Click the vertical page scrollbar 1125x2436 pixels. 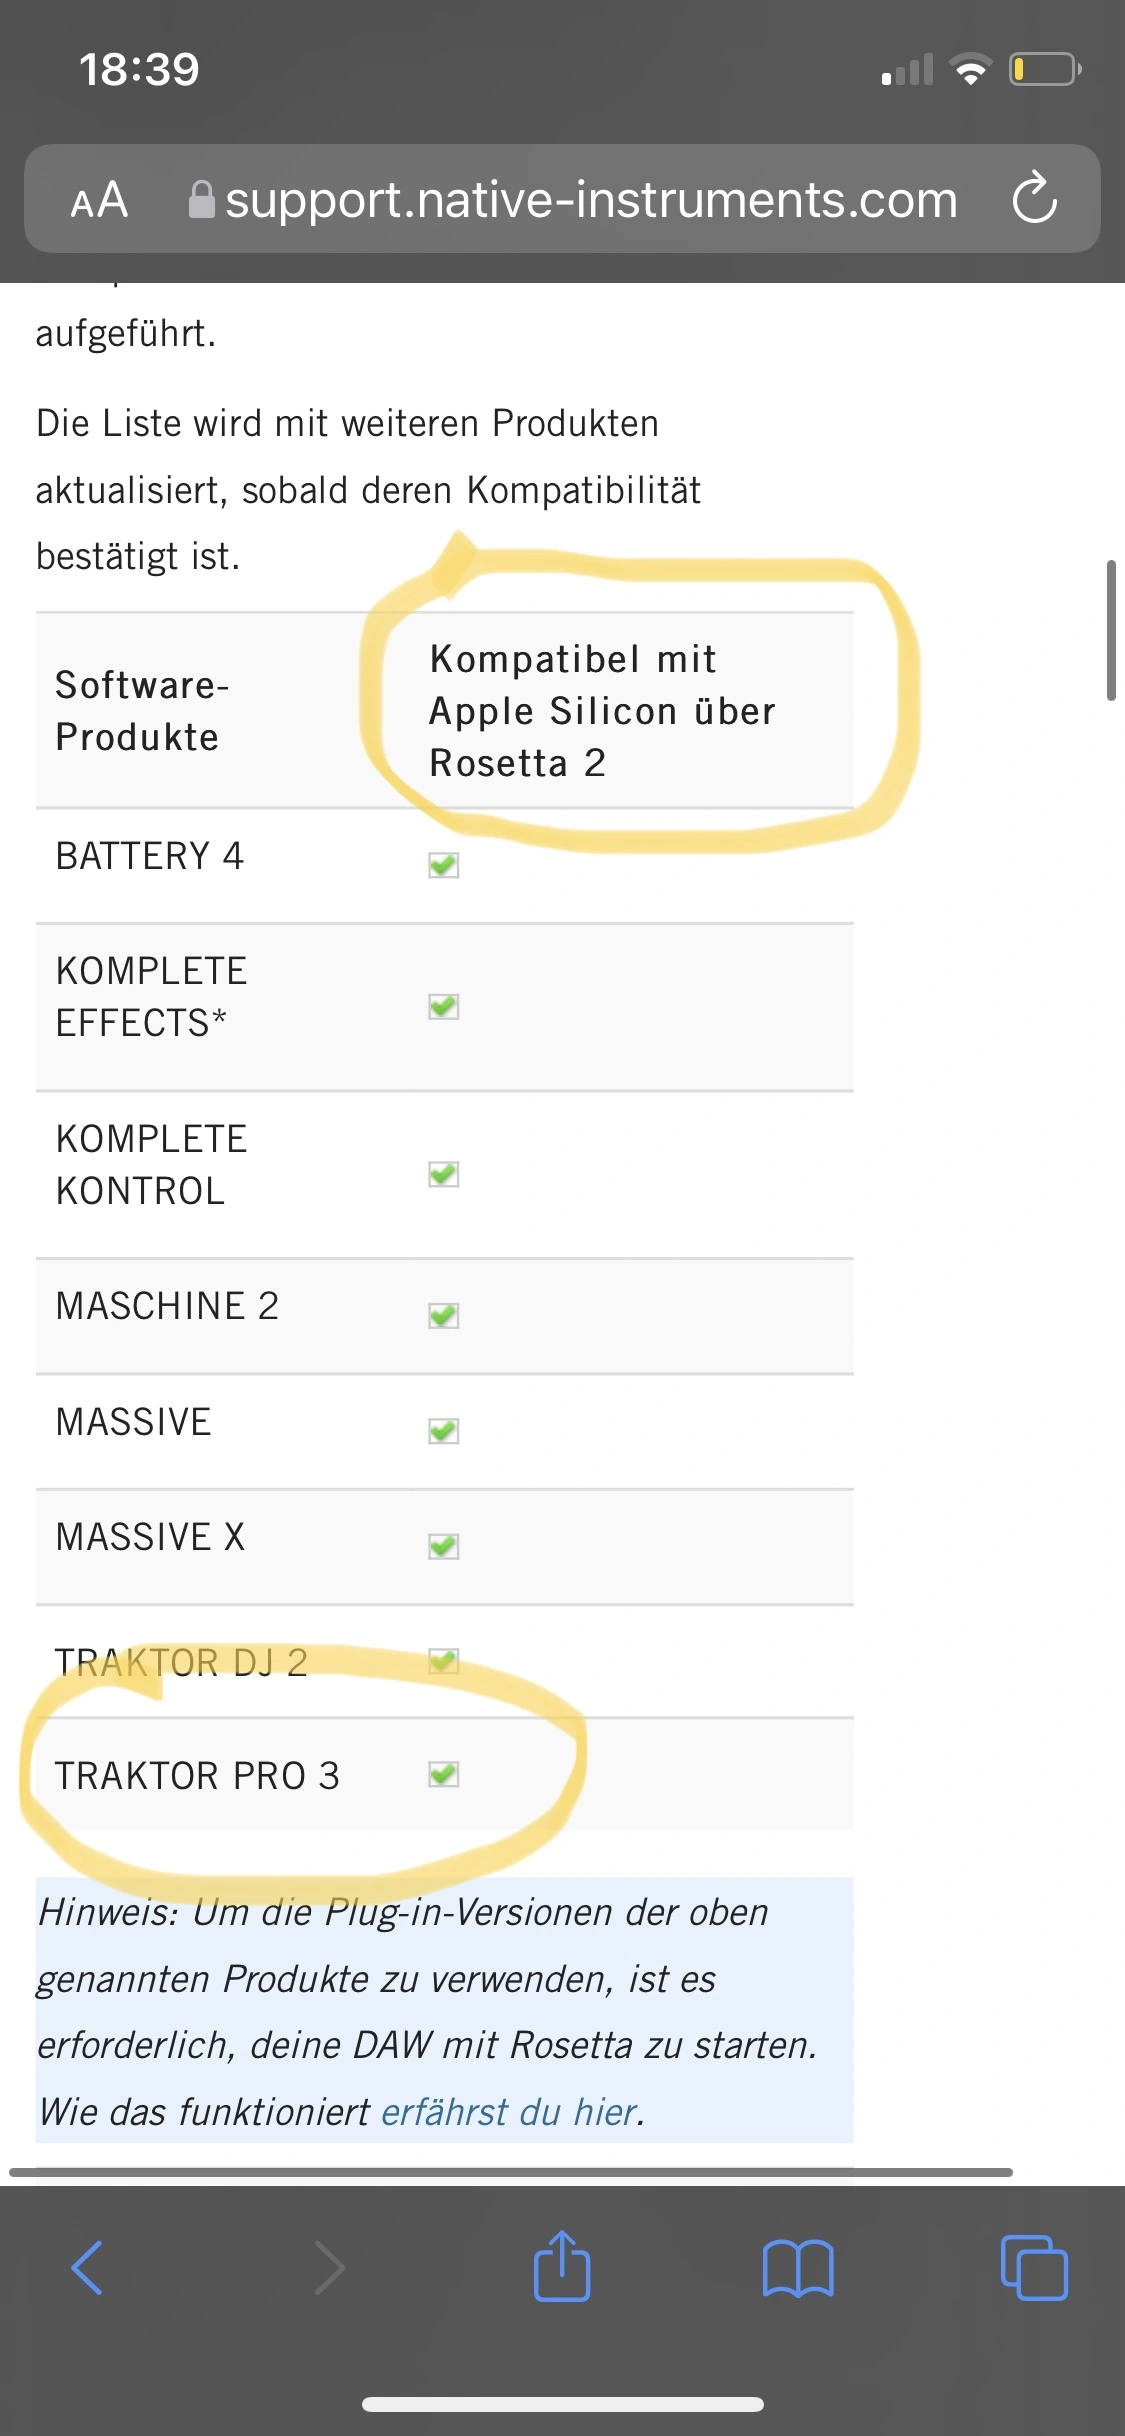1111,630
